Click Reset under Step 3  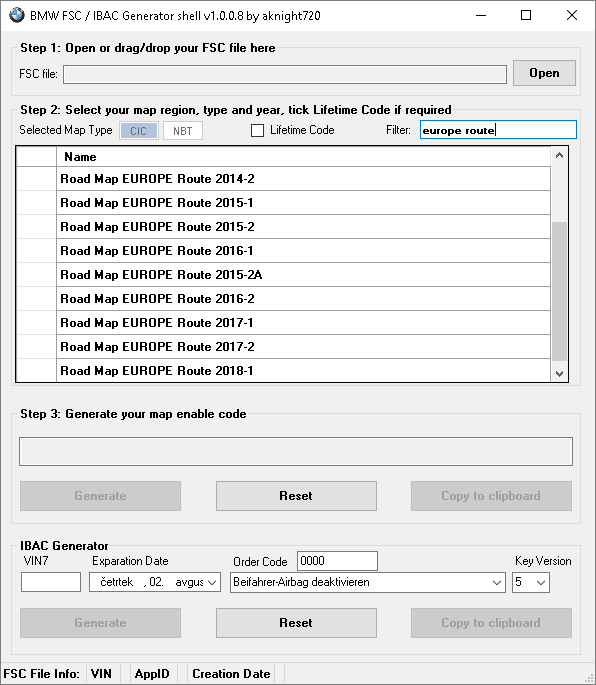pyautogui.click(x=296, y=496)
